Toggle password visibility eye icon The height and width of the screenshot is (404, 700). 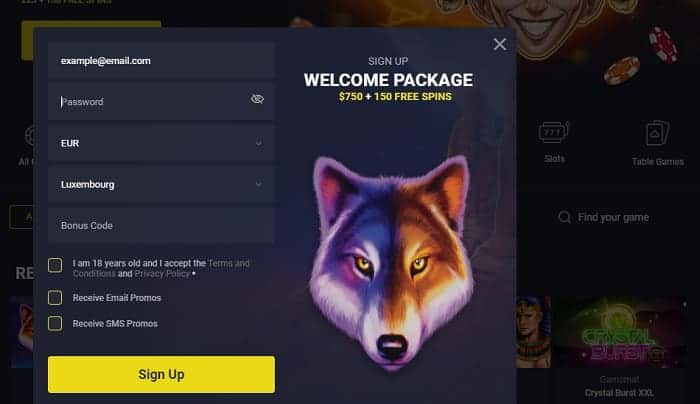pyautogui.click(x=257, y=99)
